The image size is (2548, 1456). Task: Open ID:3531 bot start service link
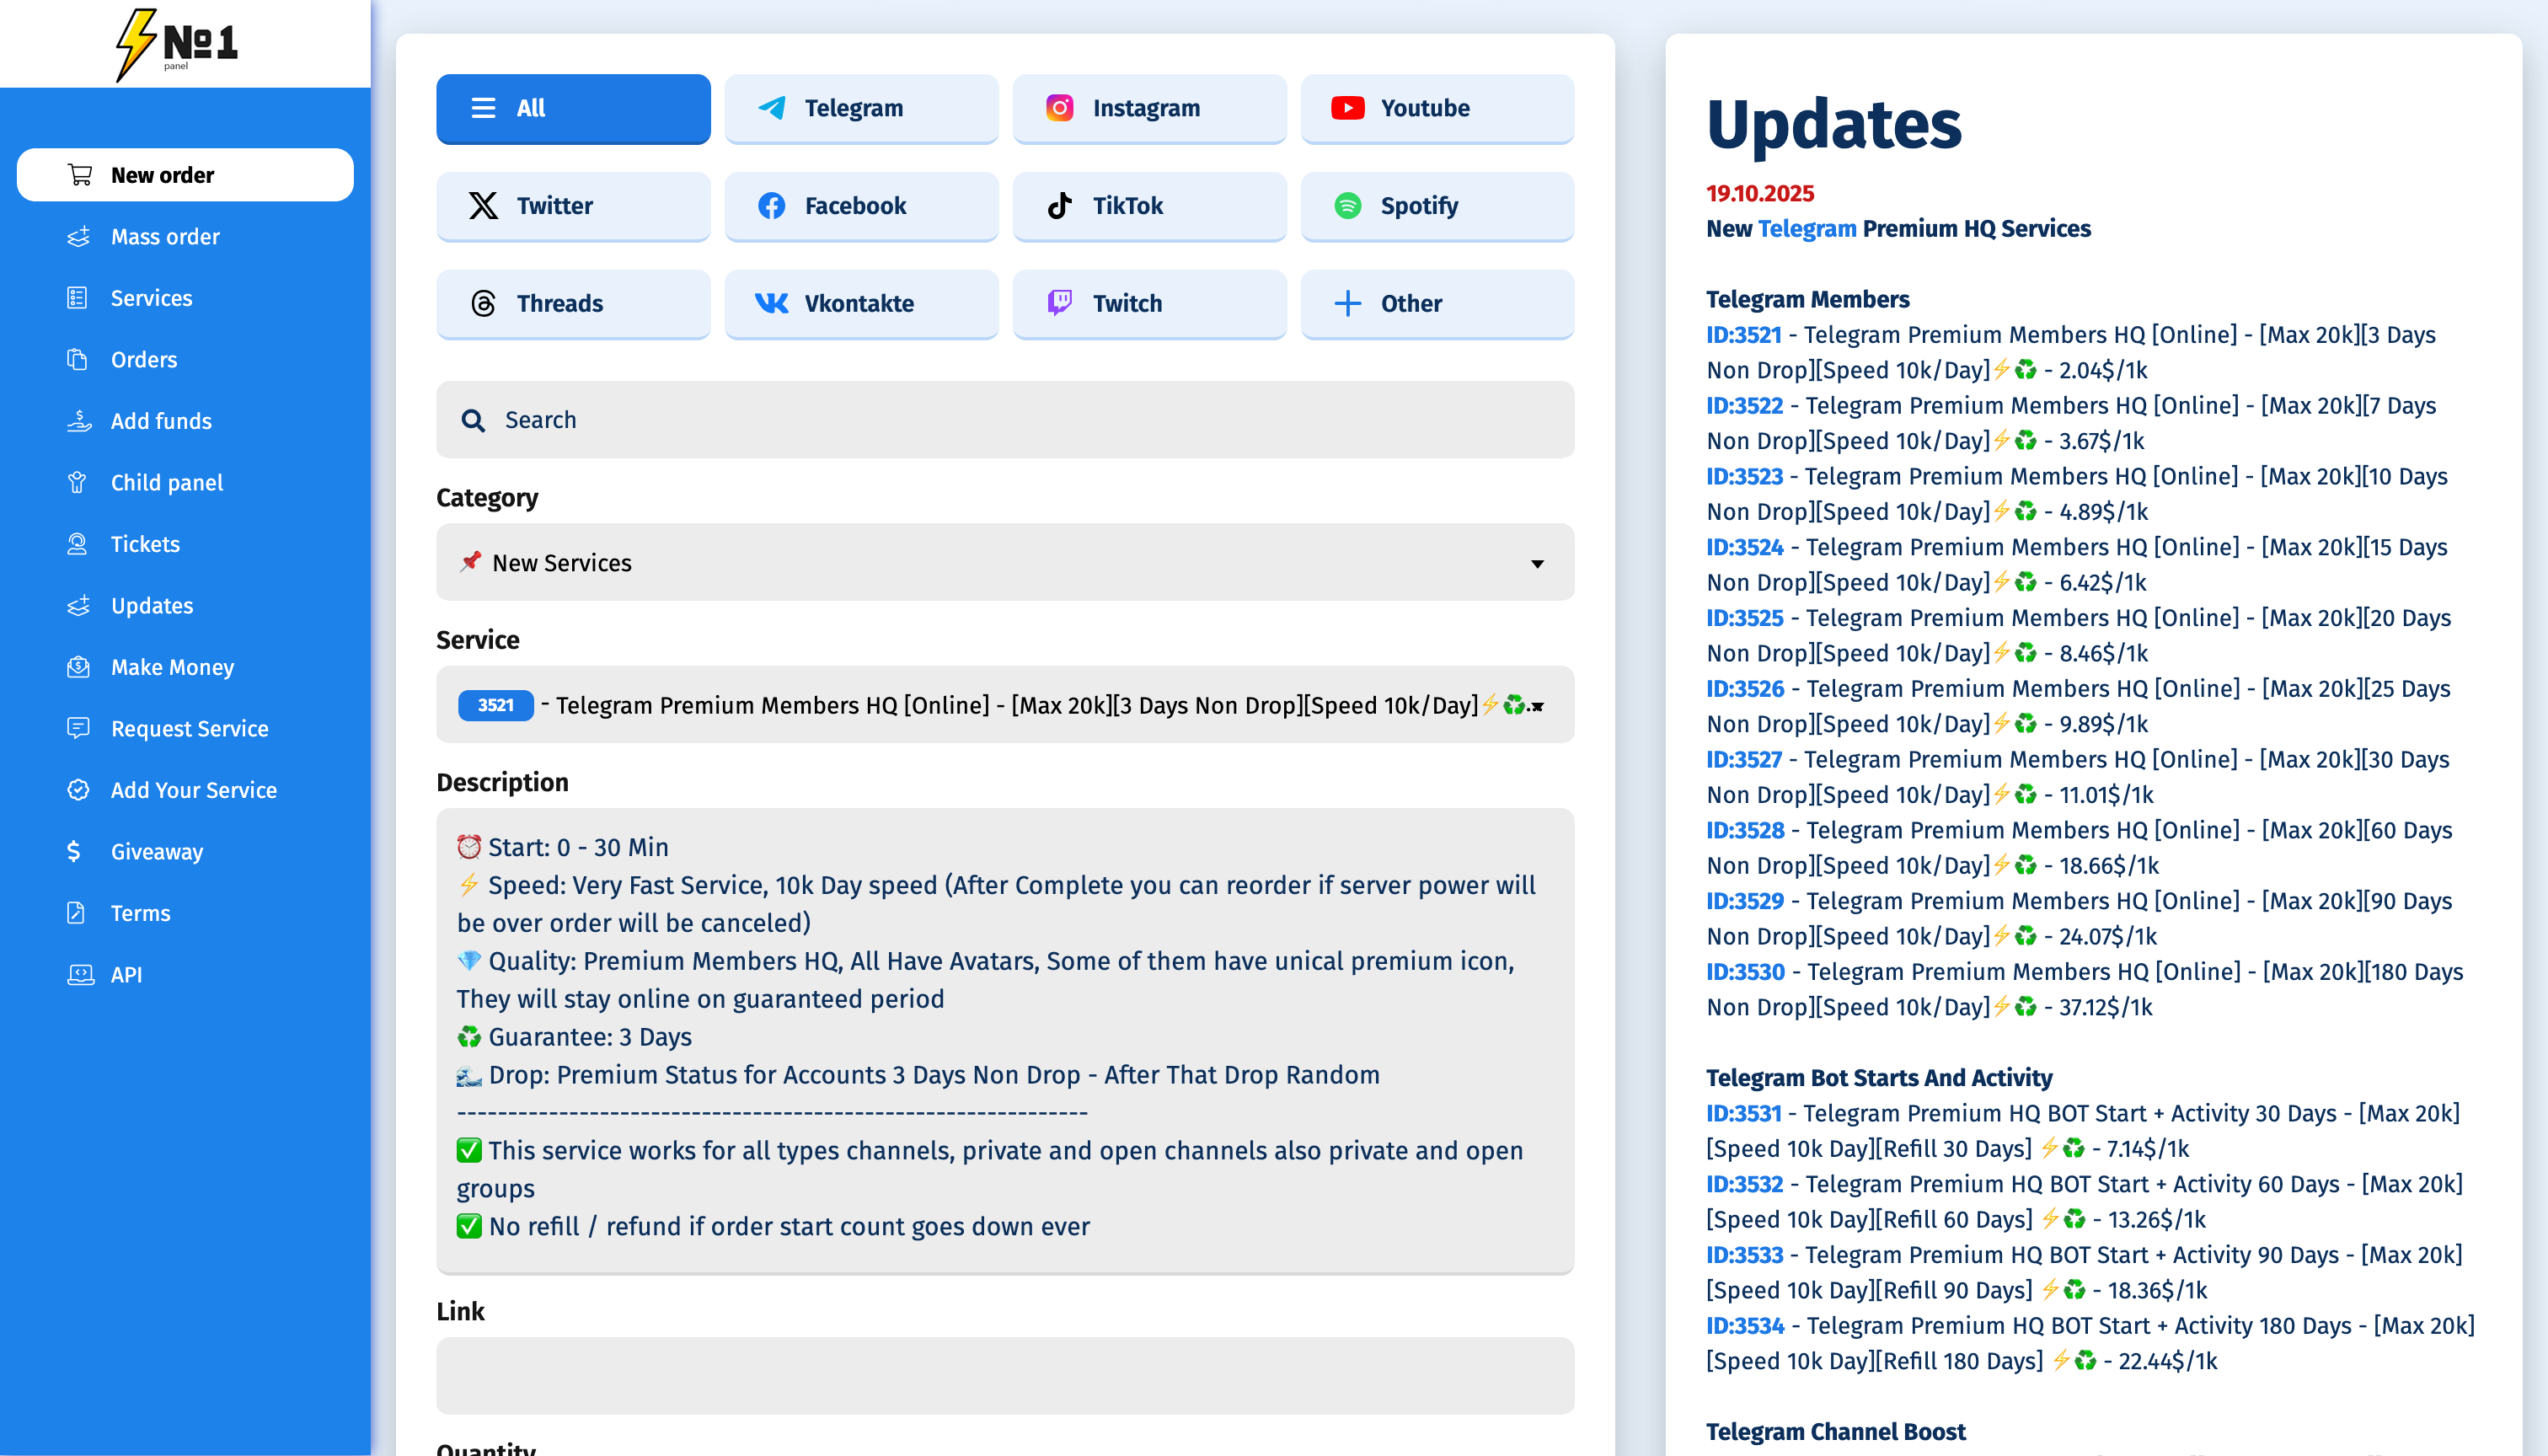point(1743,1113)
